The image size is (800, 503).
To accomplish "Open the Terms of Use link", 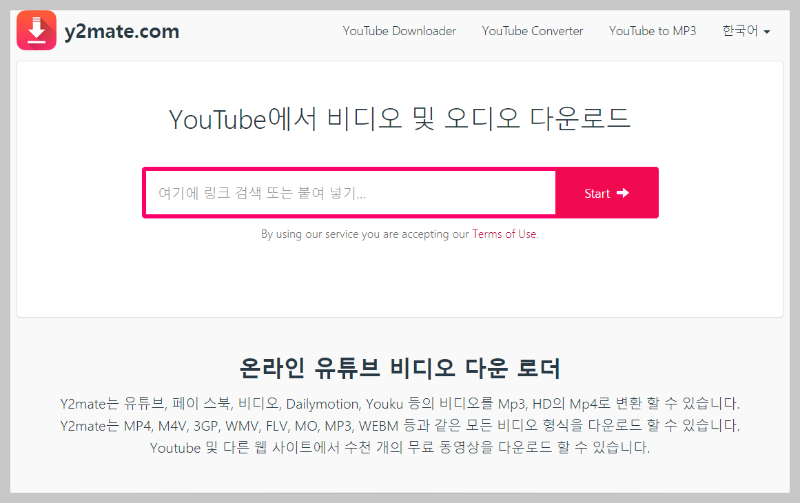I will click(x=504, y=234).
